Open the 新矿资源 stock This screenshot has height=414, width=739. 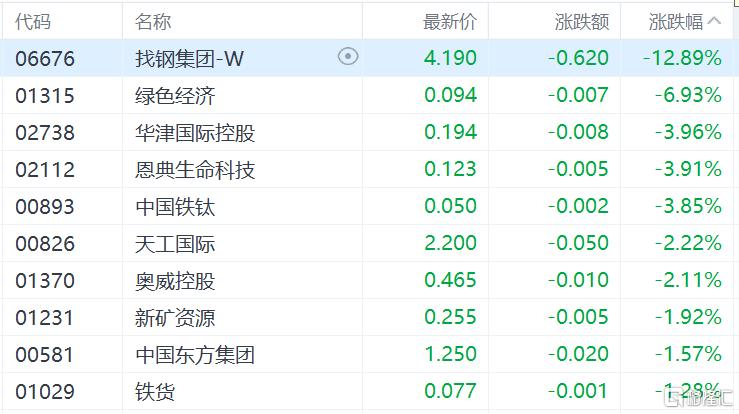[175, 318]
